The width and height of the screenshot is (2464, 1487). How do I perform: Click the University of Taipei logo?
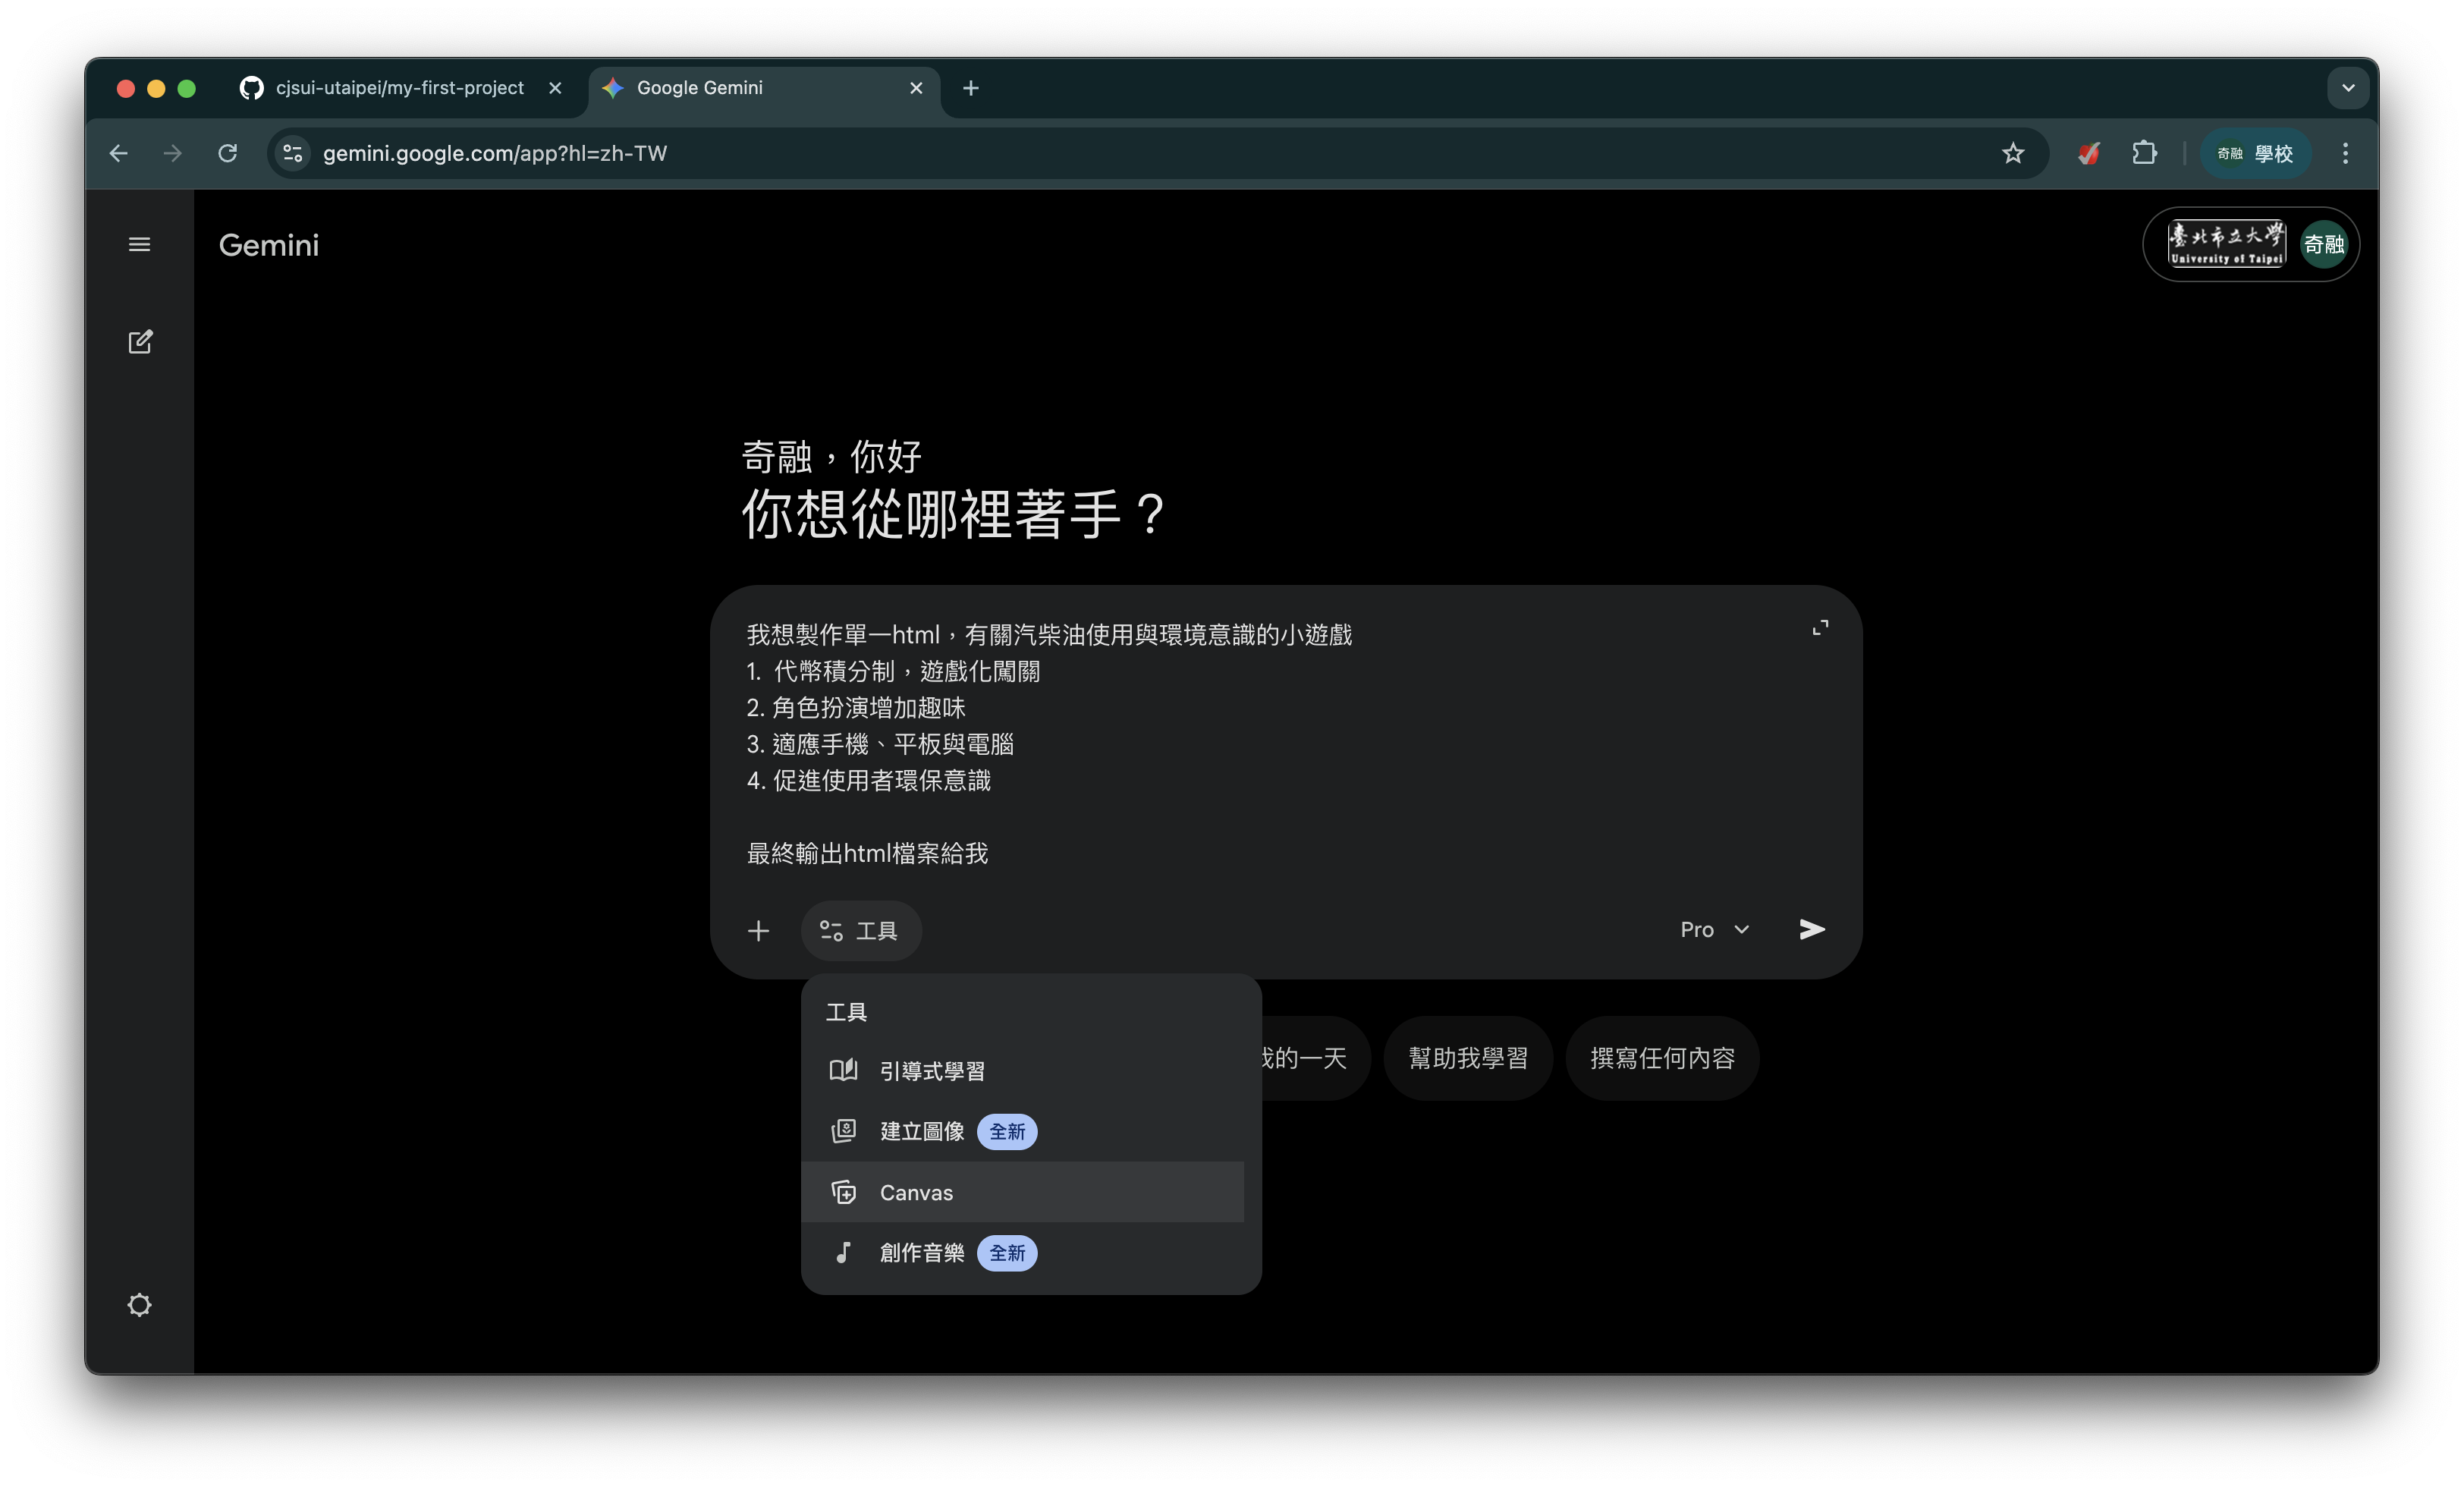pyautogui.click(x=2226, y=244)
